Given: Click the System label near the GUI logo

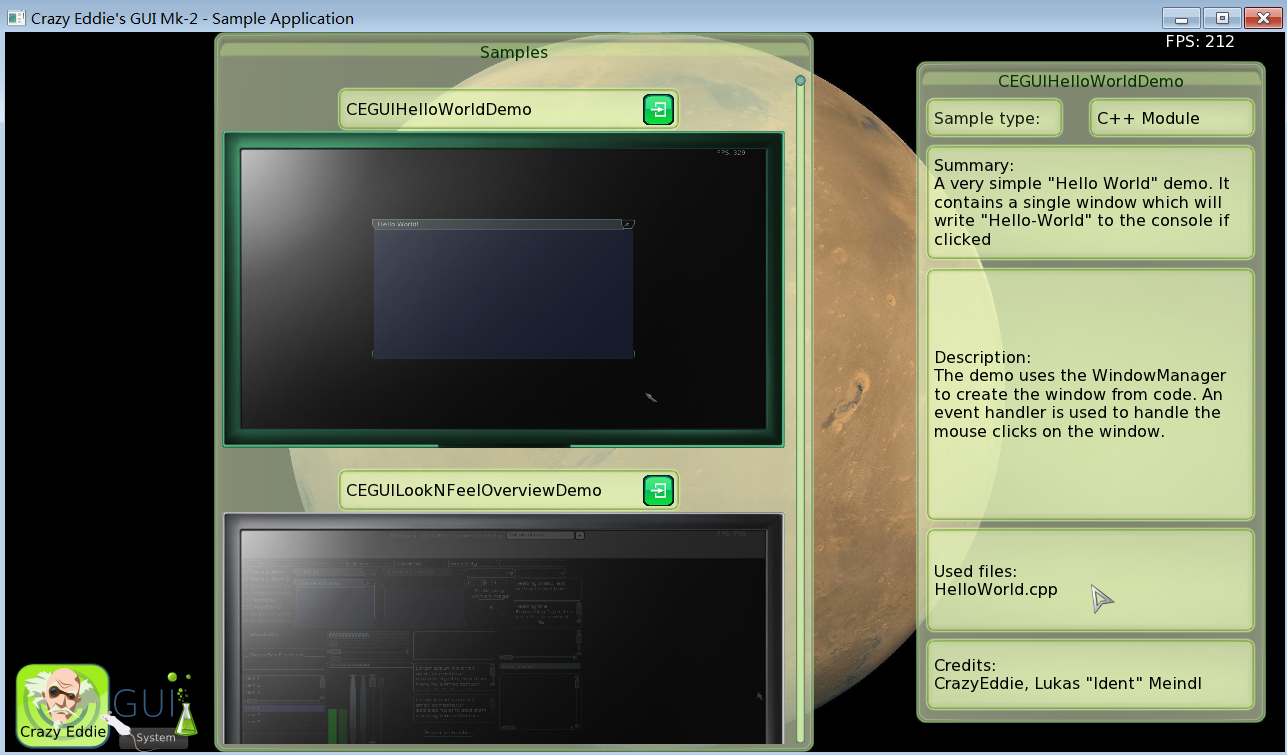Looking at the screenshot, I should tap(156, 738).
